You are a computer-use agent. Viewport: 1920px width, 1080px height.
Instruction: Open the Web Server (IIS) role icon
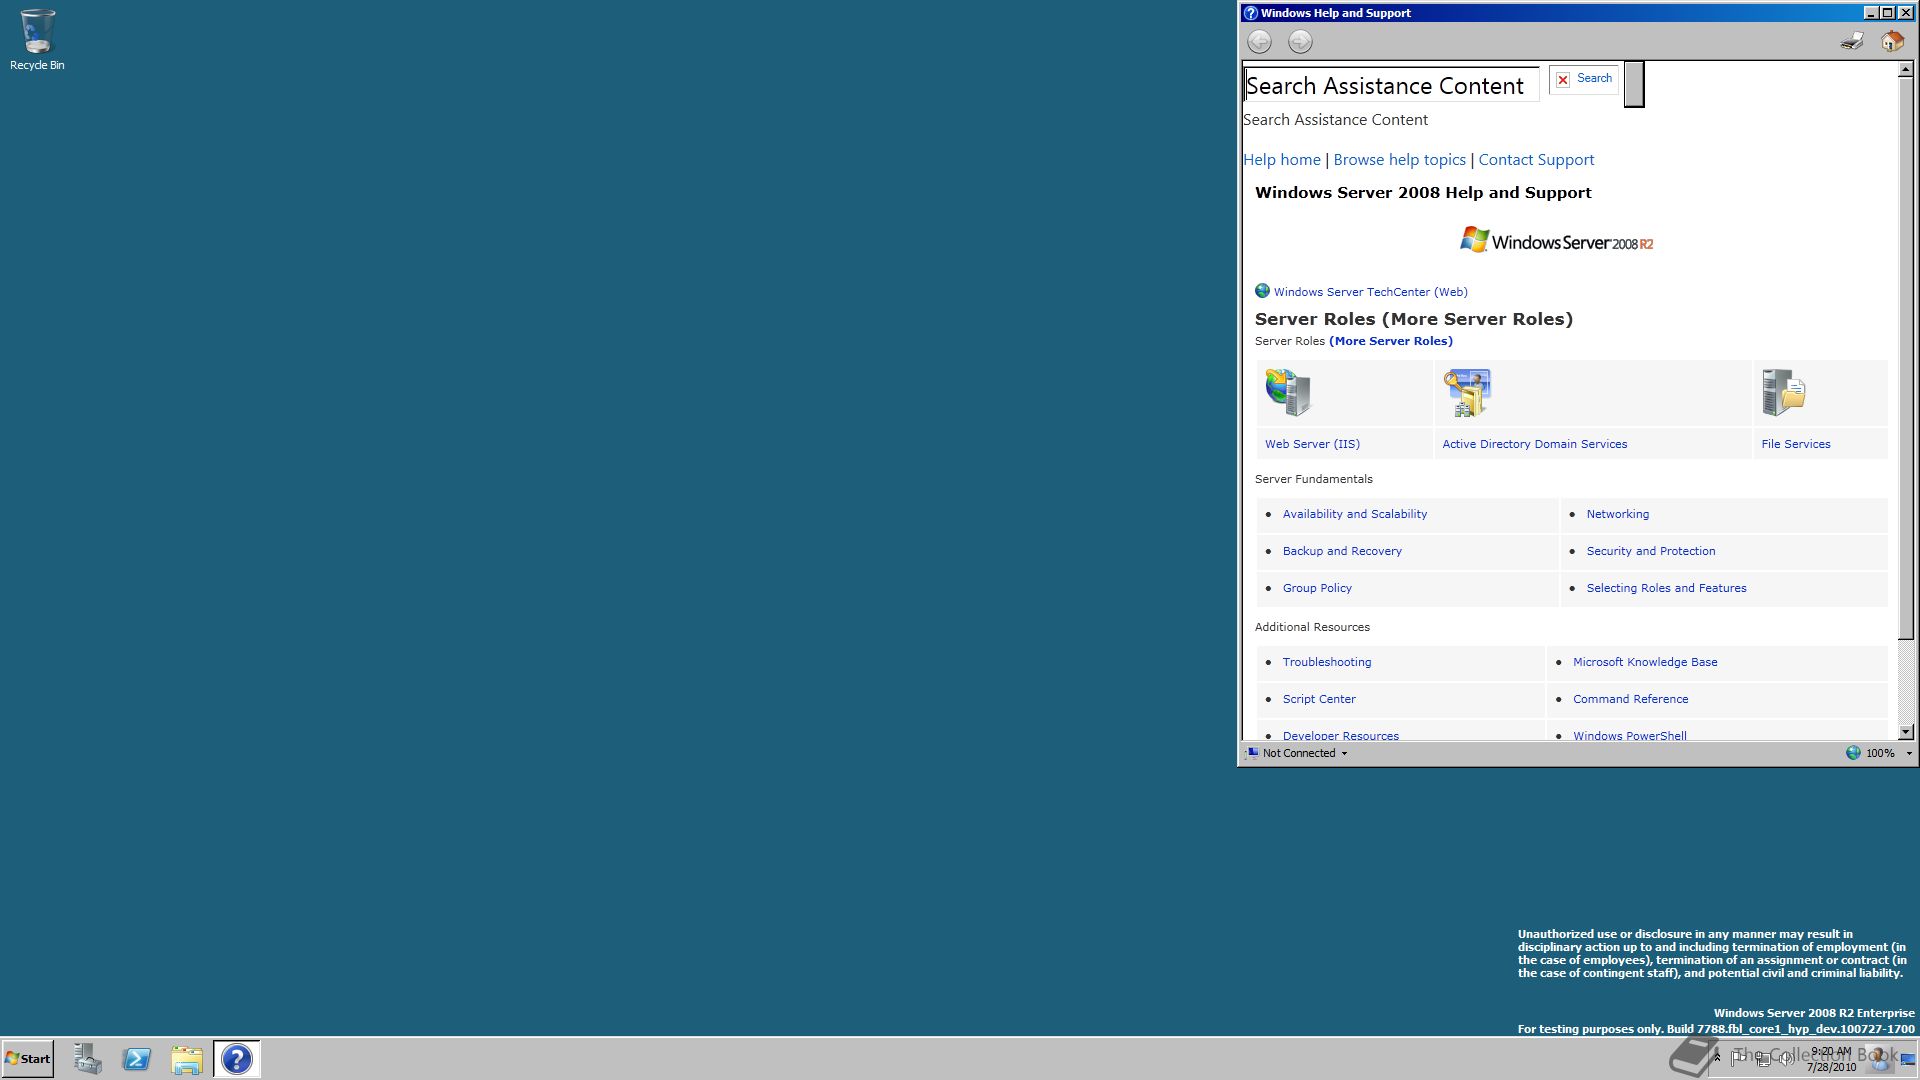pos(1288,392)
